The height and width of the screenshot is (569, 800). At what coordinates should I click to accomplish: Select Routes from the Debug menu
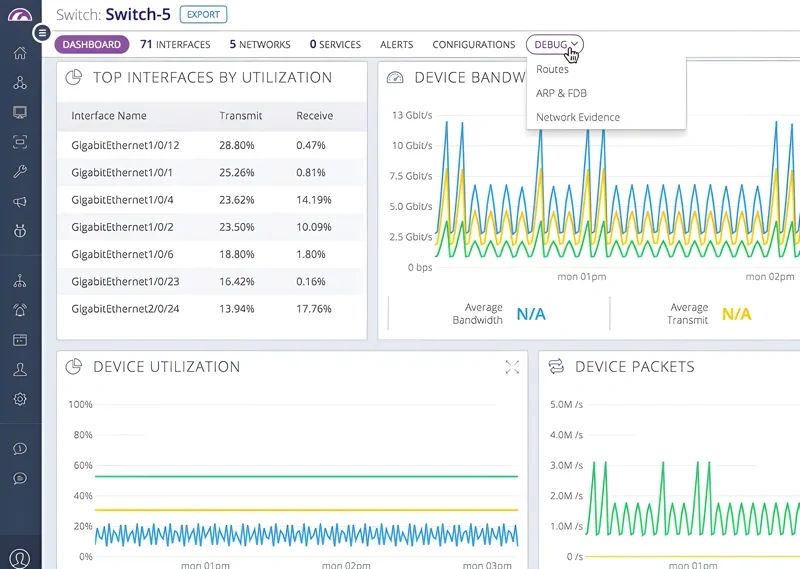point(552,70)
